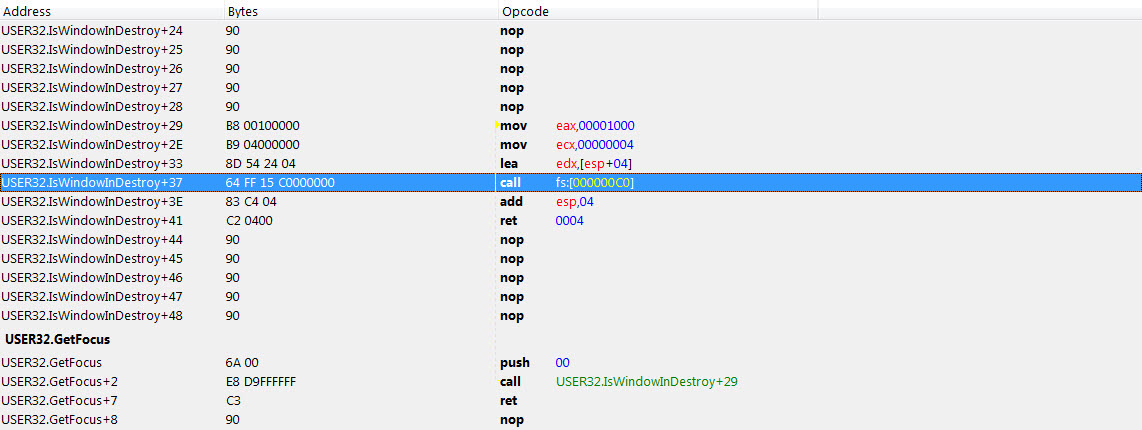Click address USER32.IsWindowInDestroy+48
Image resolution: width=1142 pixels, height=430 pixels.
click(85, 316)
